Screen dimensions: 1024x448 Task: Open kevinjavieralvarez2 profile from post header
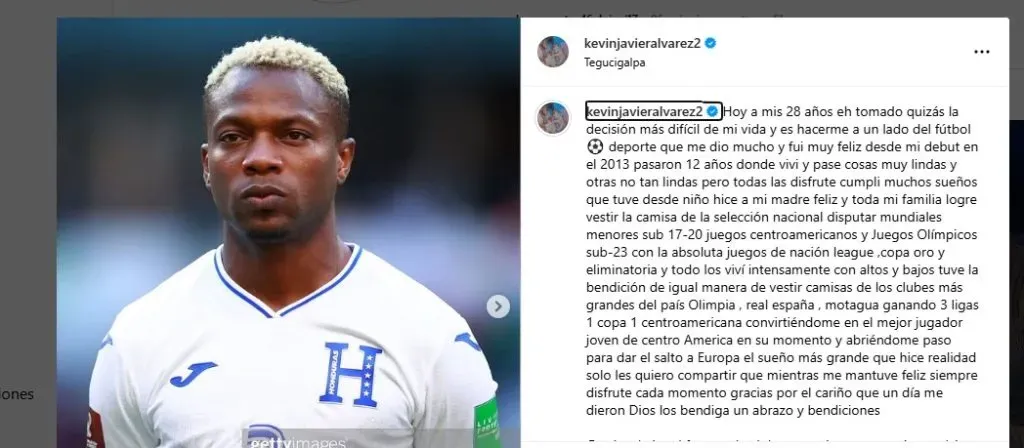(x=643, y=43)
